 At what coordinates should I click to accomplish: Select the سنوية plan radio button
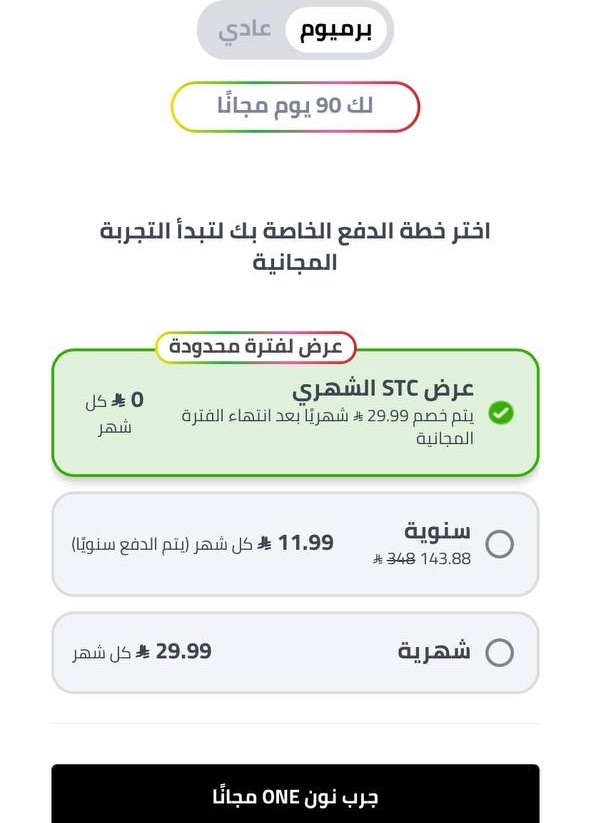click(x=499, y=544)
